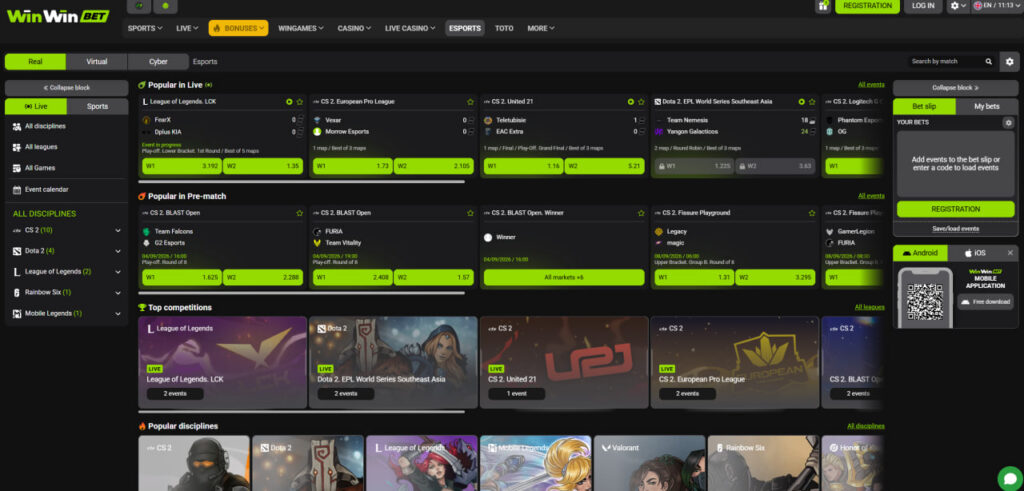Open the header settings gear dropdown
1024x491 pixels.
[959, 5]
